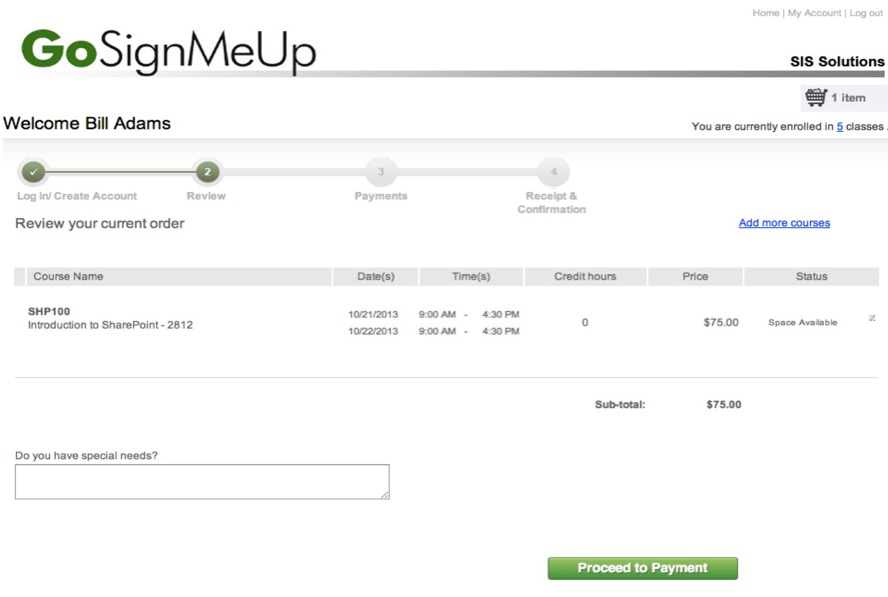Click the Status column header
This screenshot has width=888, height=597.
[811, 276]
